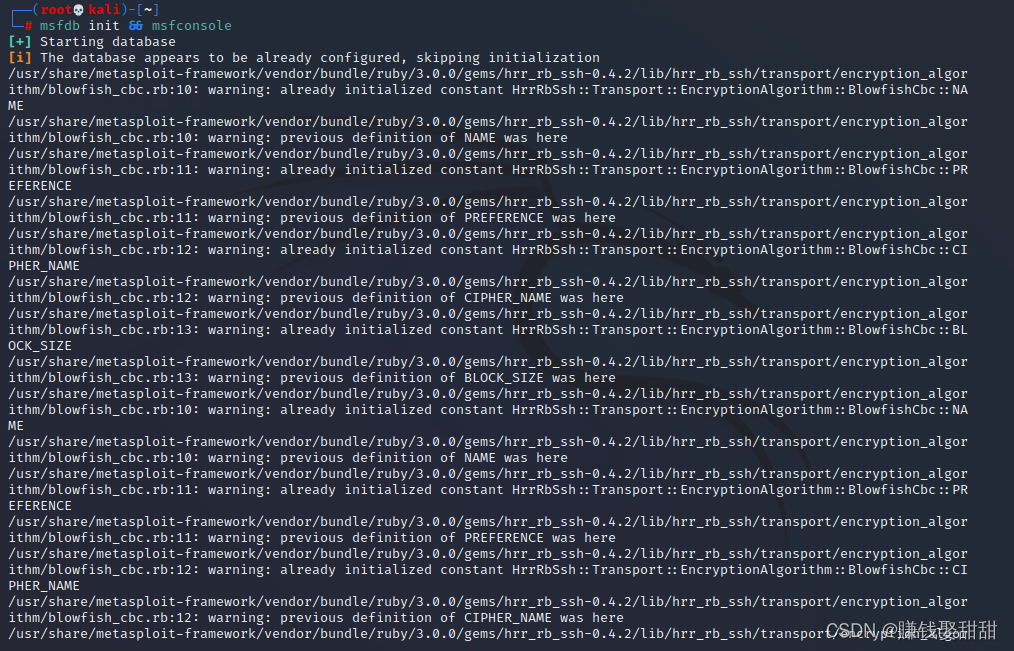Click the "~" directory in the prompt brackets
Screen dimensions: 1014x651
(x=148, y=10)
